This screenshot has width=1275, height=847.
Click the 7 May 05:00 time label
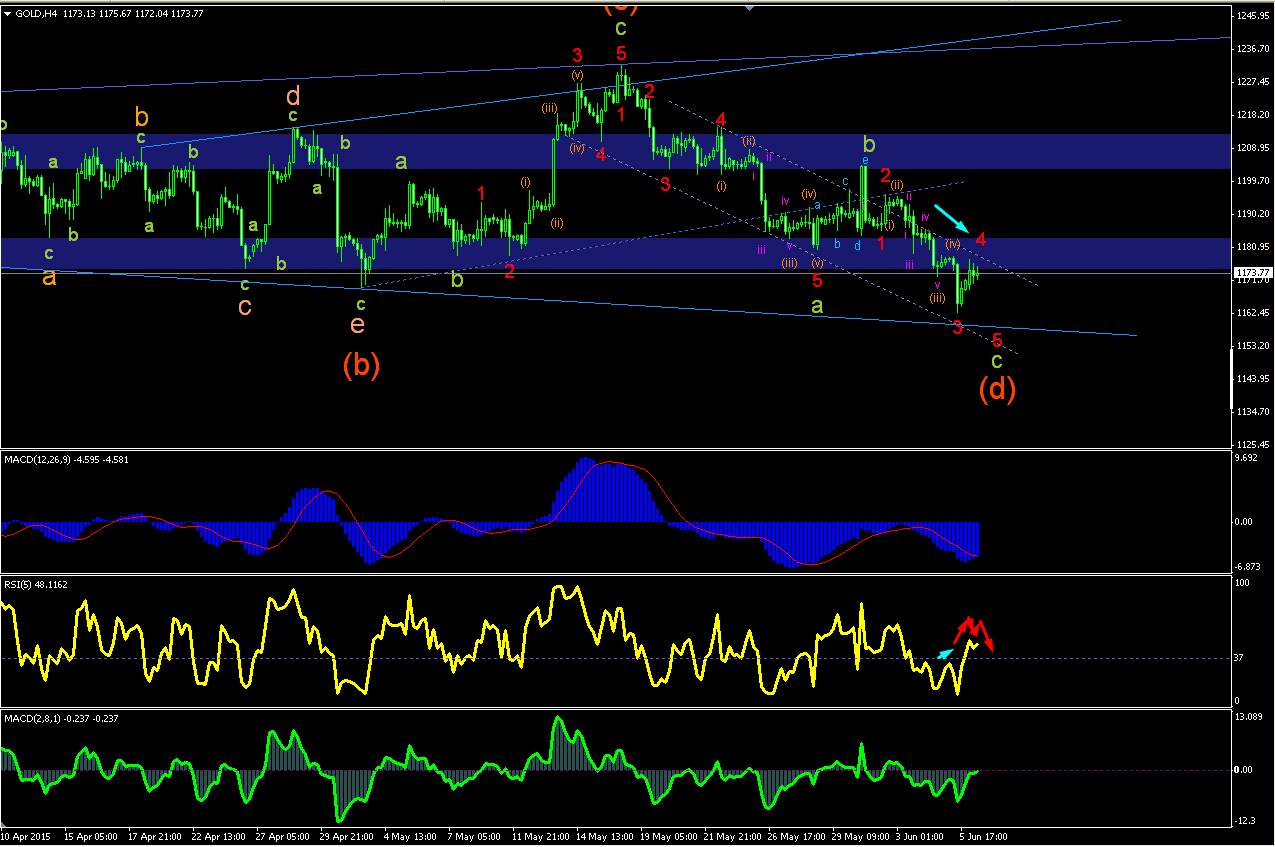[x=476, y=835]
